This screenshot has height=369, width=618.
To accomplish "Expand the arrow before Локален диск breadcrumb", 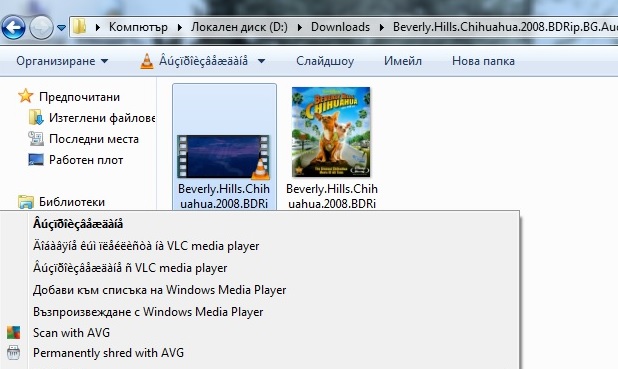I will point(180,27).
